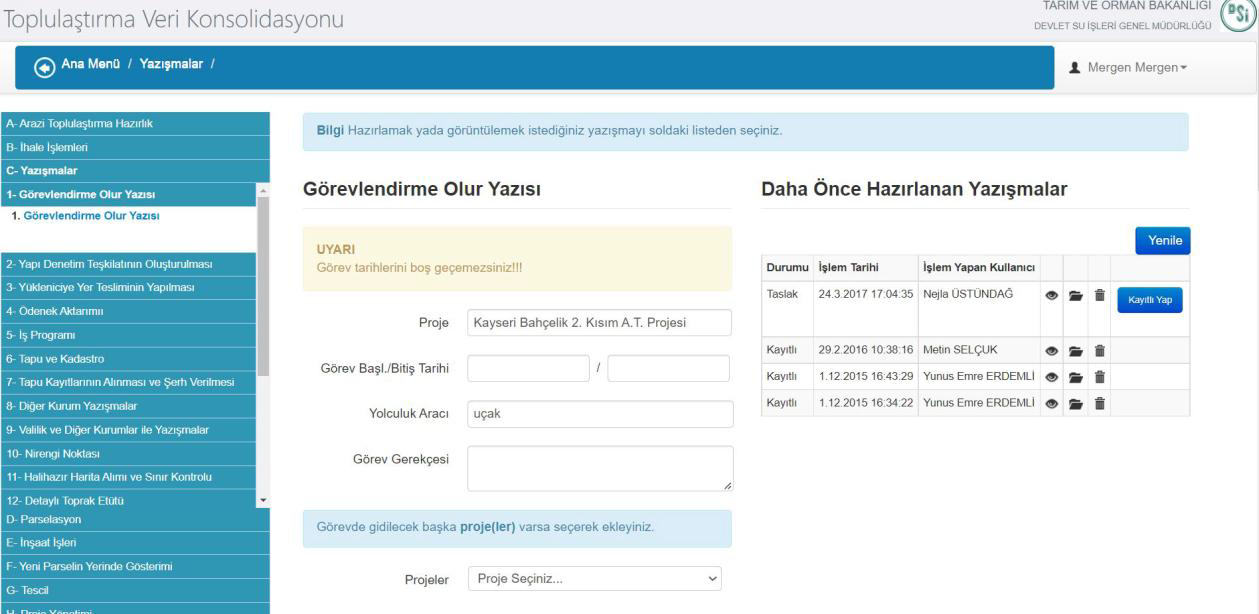The height and width of the screenshot is (614, 1259).
Task: Click the Kayıtlı Yap button
Action: coord(1149,300)
